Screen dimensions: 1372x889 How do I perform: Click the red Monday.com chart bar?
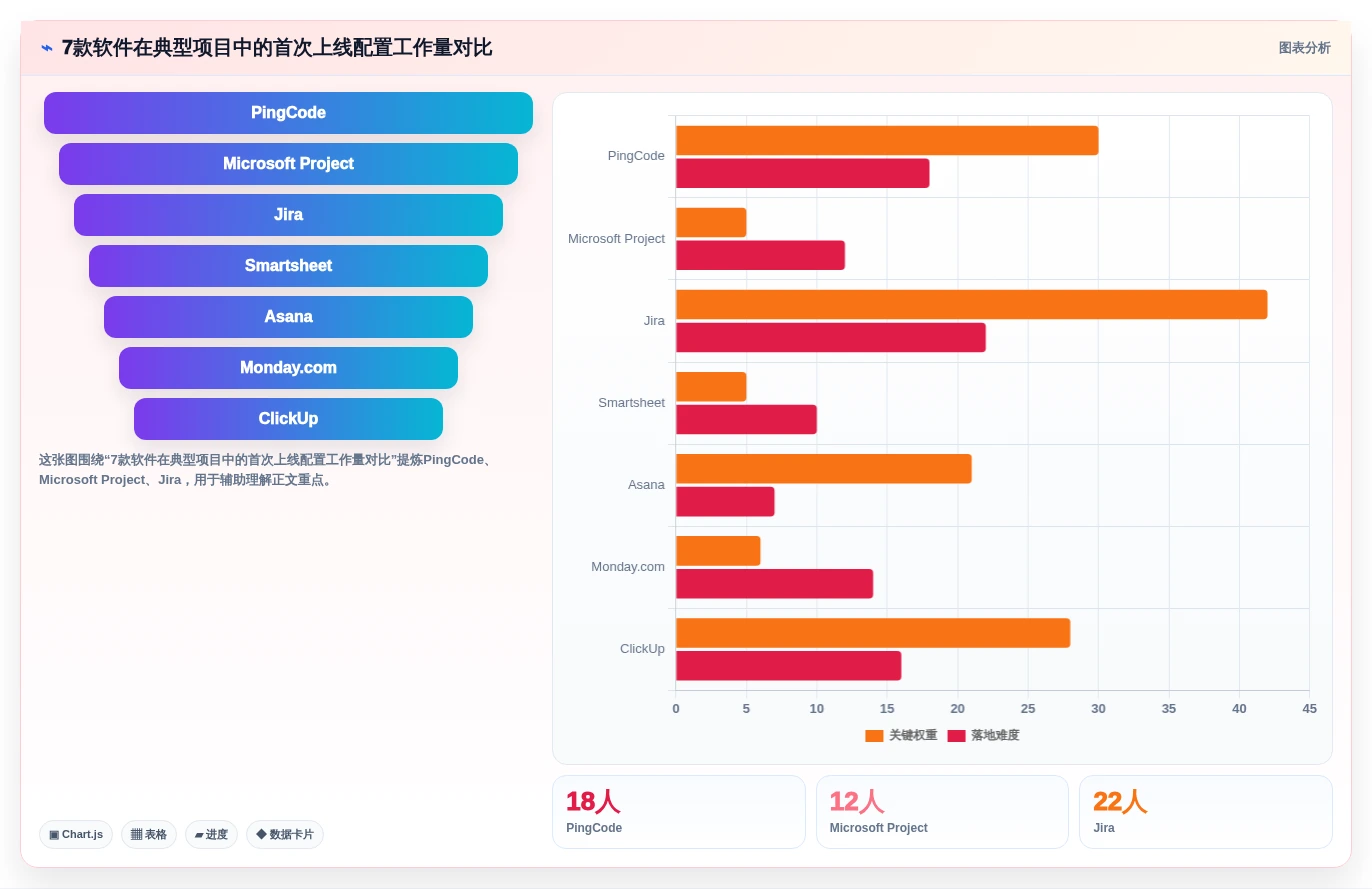pos(774,583)
